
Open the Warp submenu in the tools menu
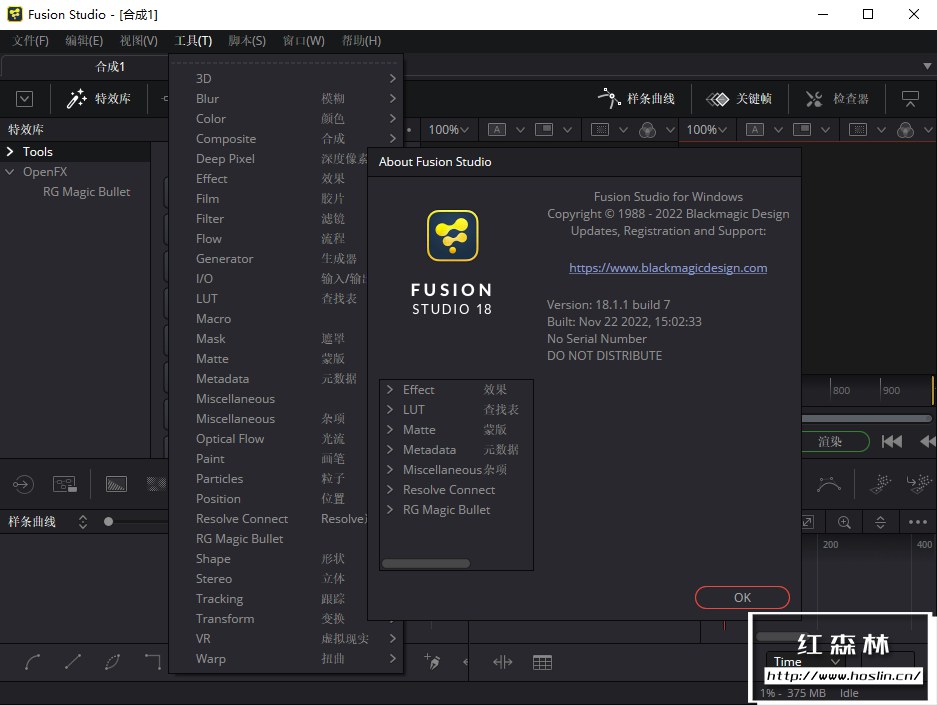(286, 659)
